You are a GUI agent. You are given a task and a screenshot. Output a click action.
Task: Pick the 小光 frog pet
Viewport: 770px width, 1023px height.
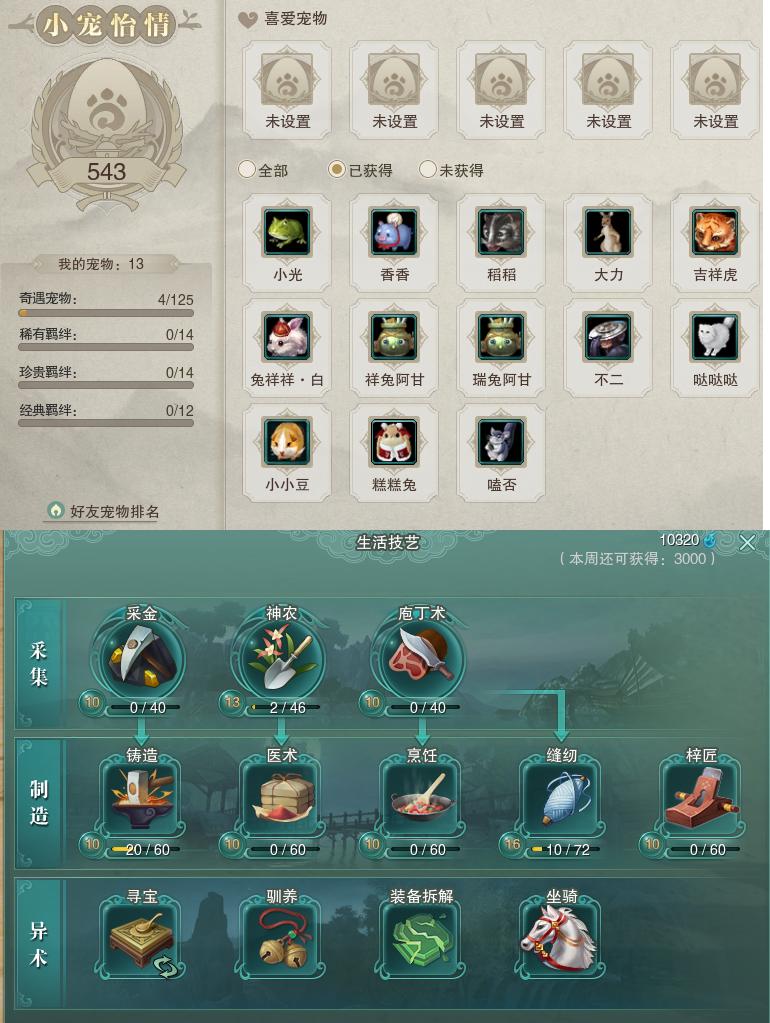[287, 242]
